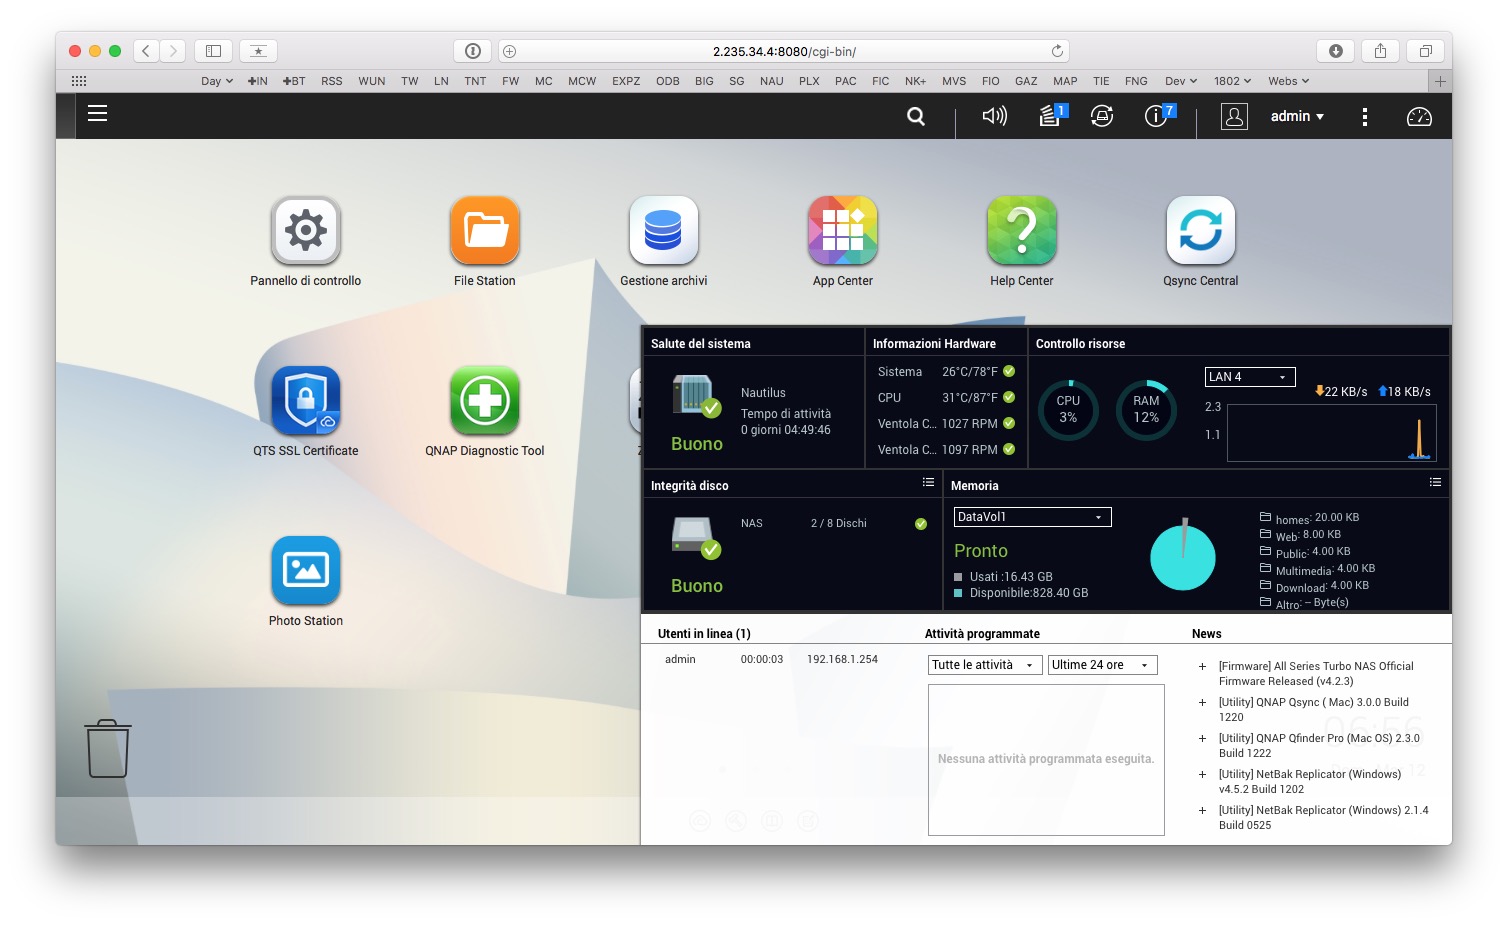The height and width of the screenshot is (925, 1508).
Task: Show the Safari bookmarks grid
Action: coord(79,81)
